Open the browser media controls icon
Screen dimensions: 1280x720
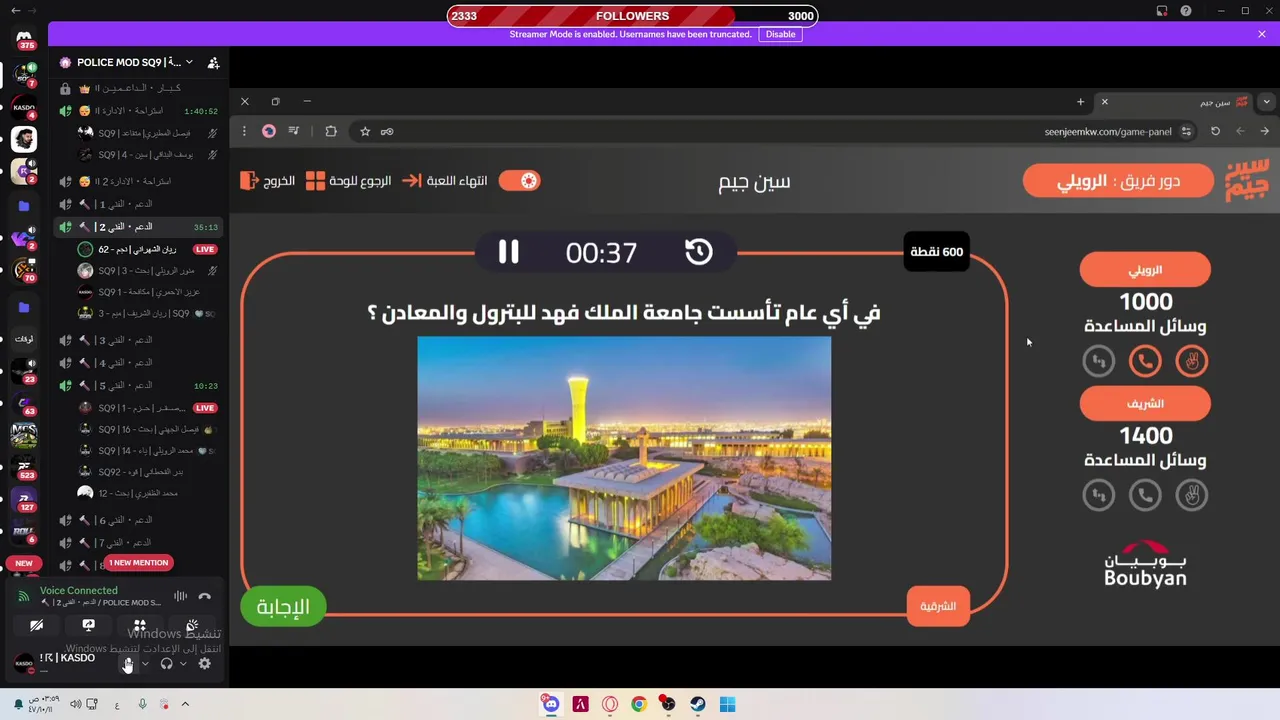pyautogui.click(x=294, y=131)
